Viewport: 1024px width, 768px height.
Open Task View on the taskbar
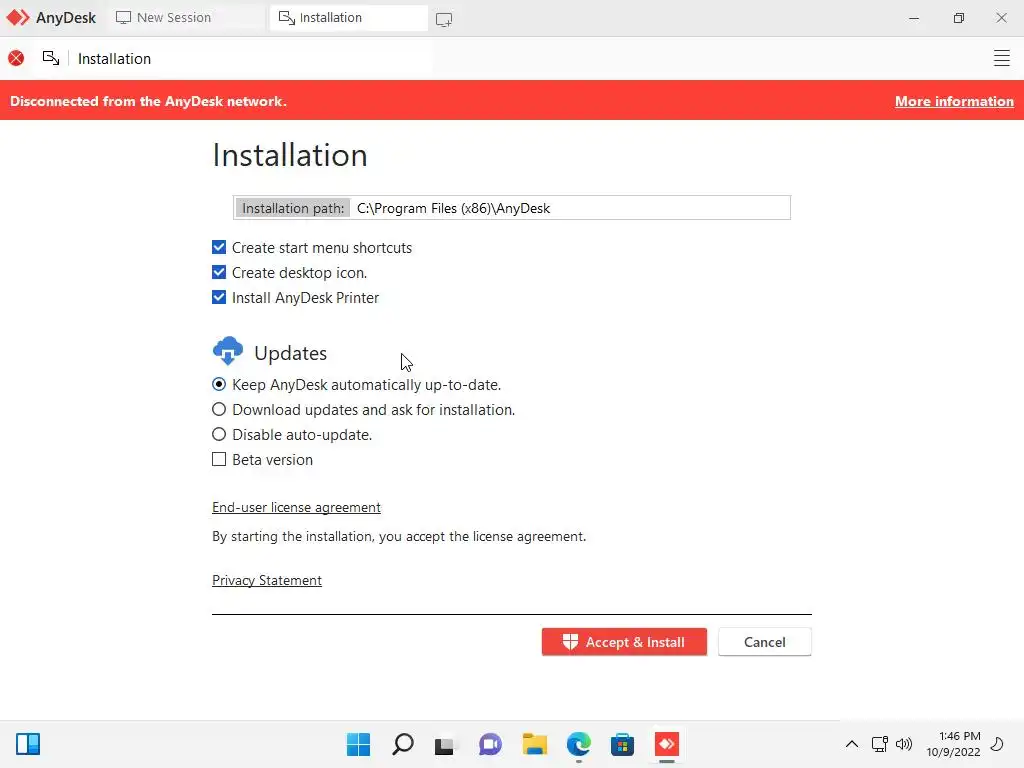(x=445, y=744)
